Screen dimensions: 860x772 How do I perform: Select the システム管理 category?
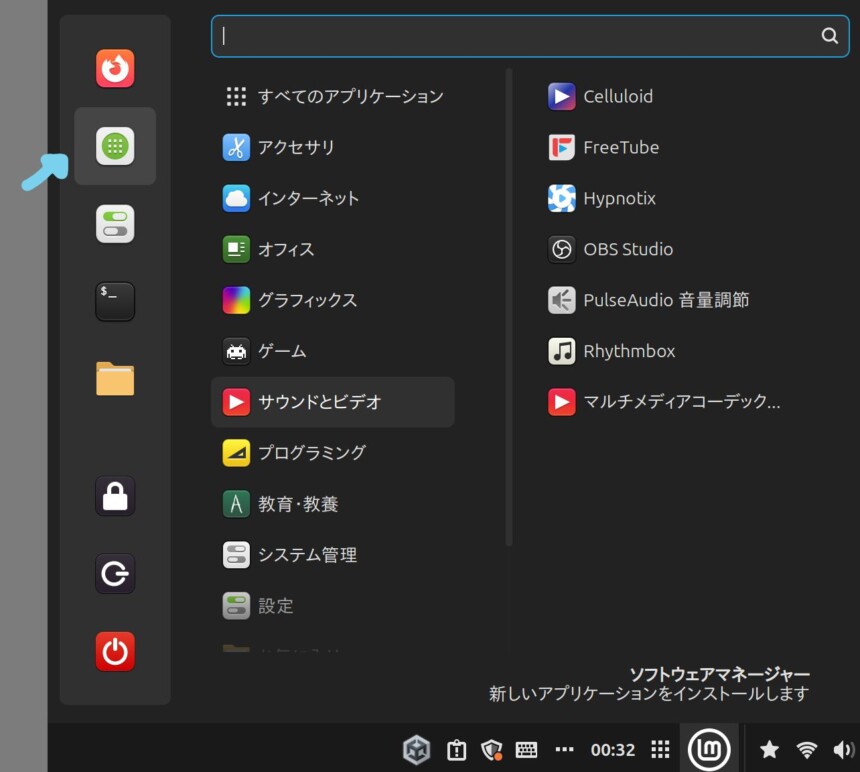tap(333, 555)
